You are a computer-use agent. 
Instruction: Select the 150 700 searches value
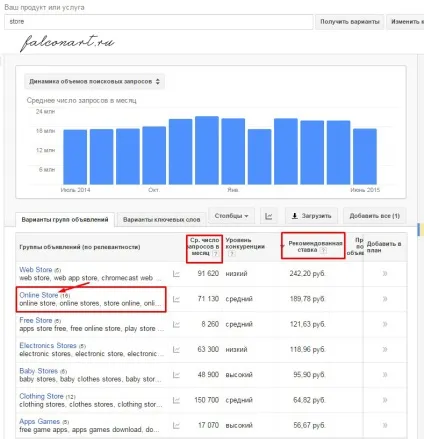pos(207,400)
